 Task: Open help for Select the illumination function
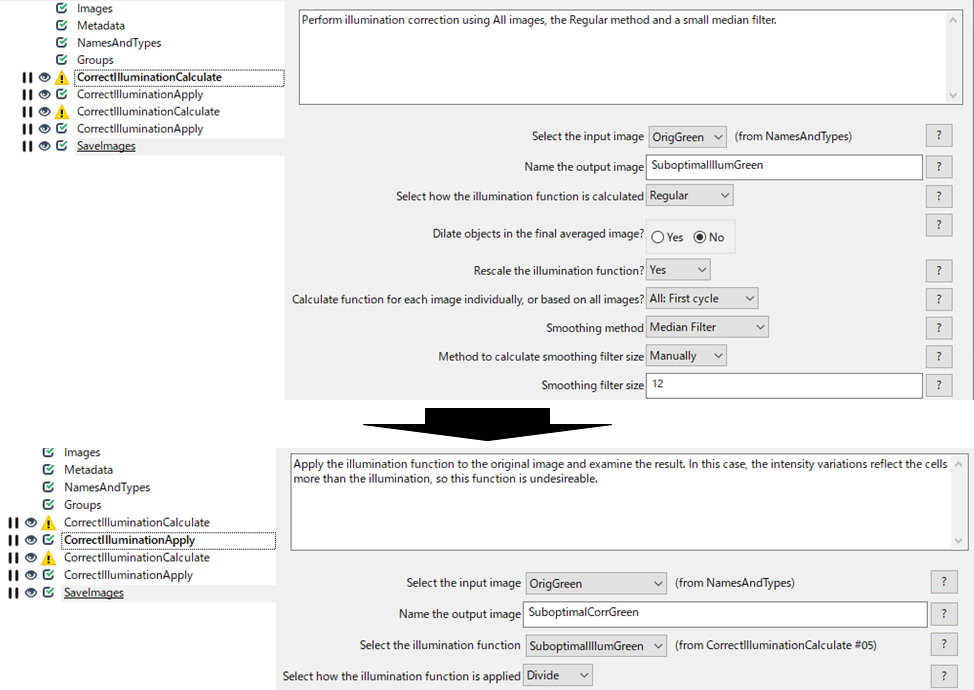click(x=944, y=644)
